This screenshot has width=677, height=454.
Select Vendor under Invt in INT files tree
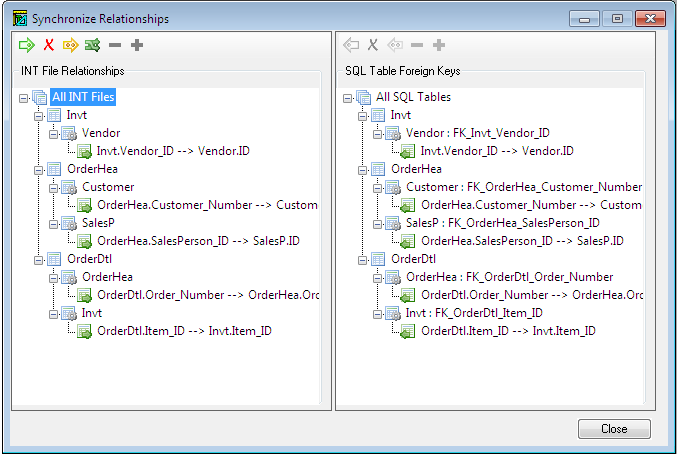(101, 133)
